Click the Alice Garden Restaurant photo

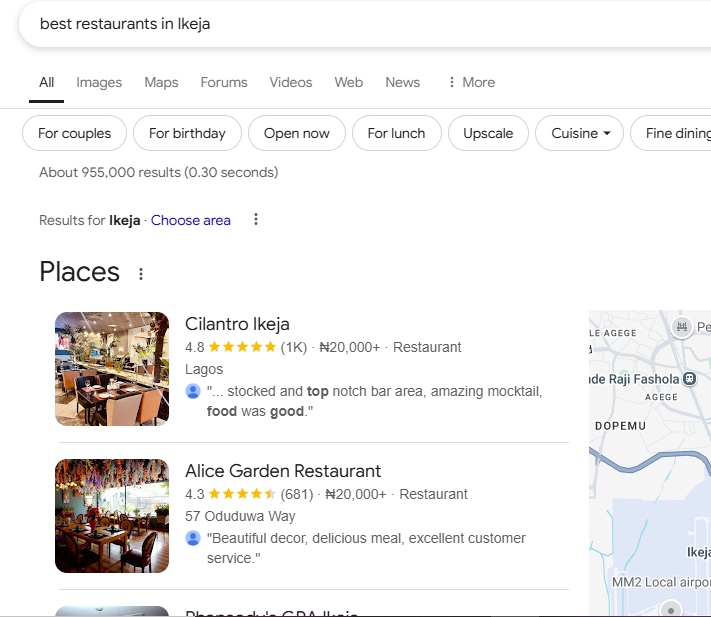pos(112,516)
